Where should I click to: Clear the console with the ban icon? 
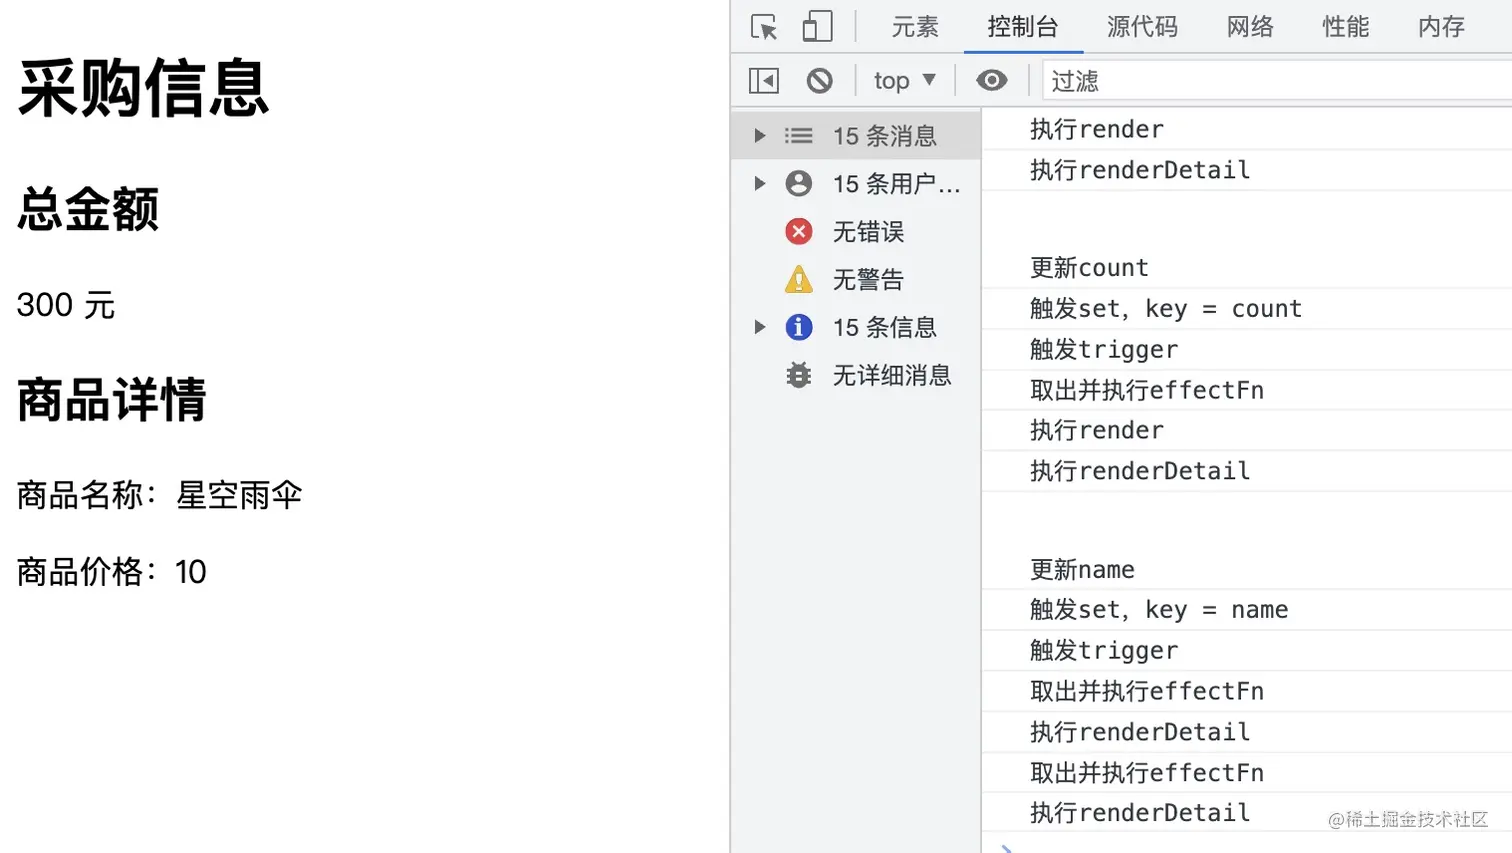point(819,80)
